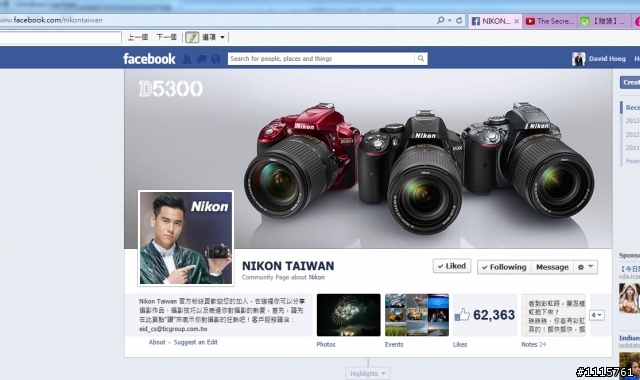Open the Events photo grid thumbnail
The height and width of the screenshot is (380, 640).
click(417, 315)
